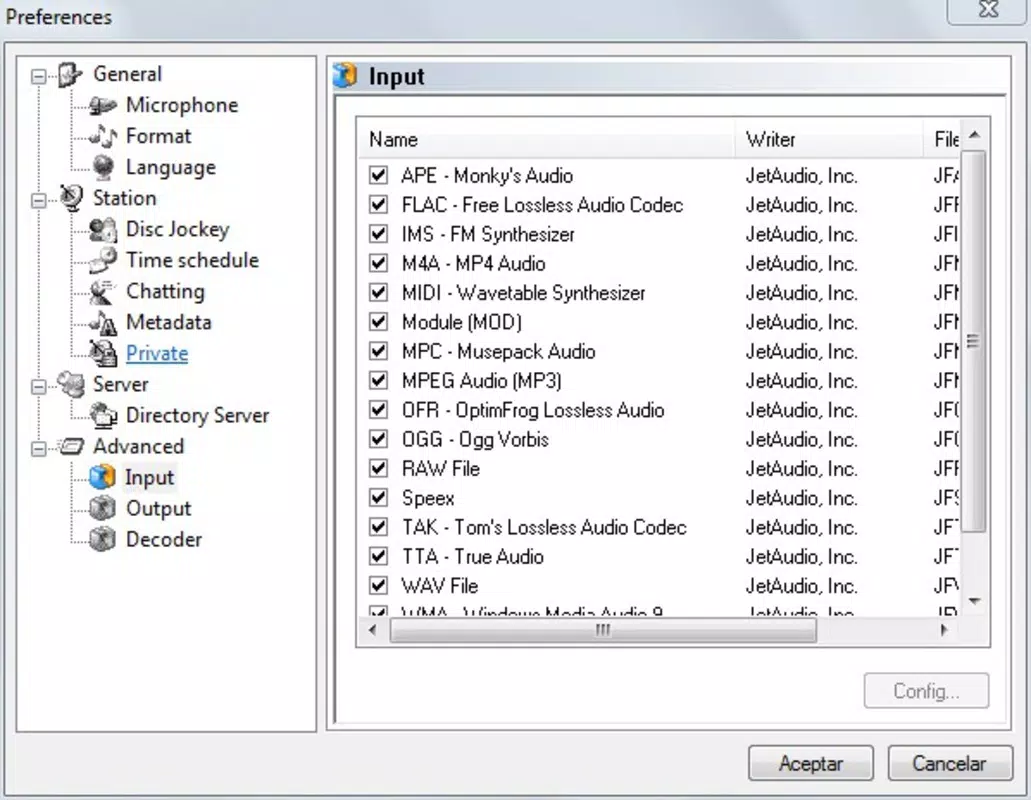Click the vertical scrollbar thumb
The width and height of the screenshot is (1031, 800).
(x=974, y=341)
